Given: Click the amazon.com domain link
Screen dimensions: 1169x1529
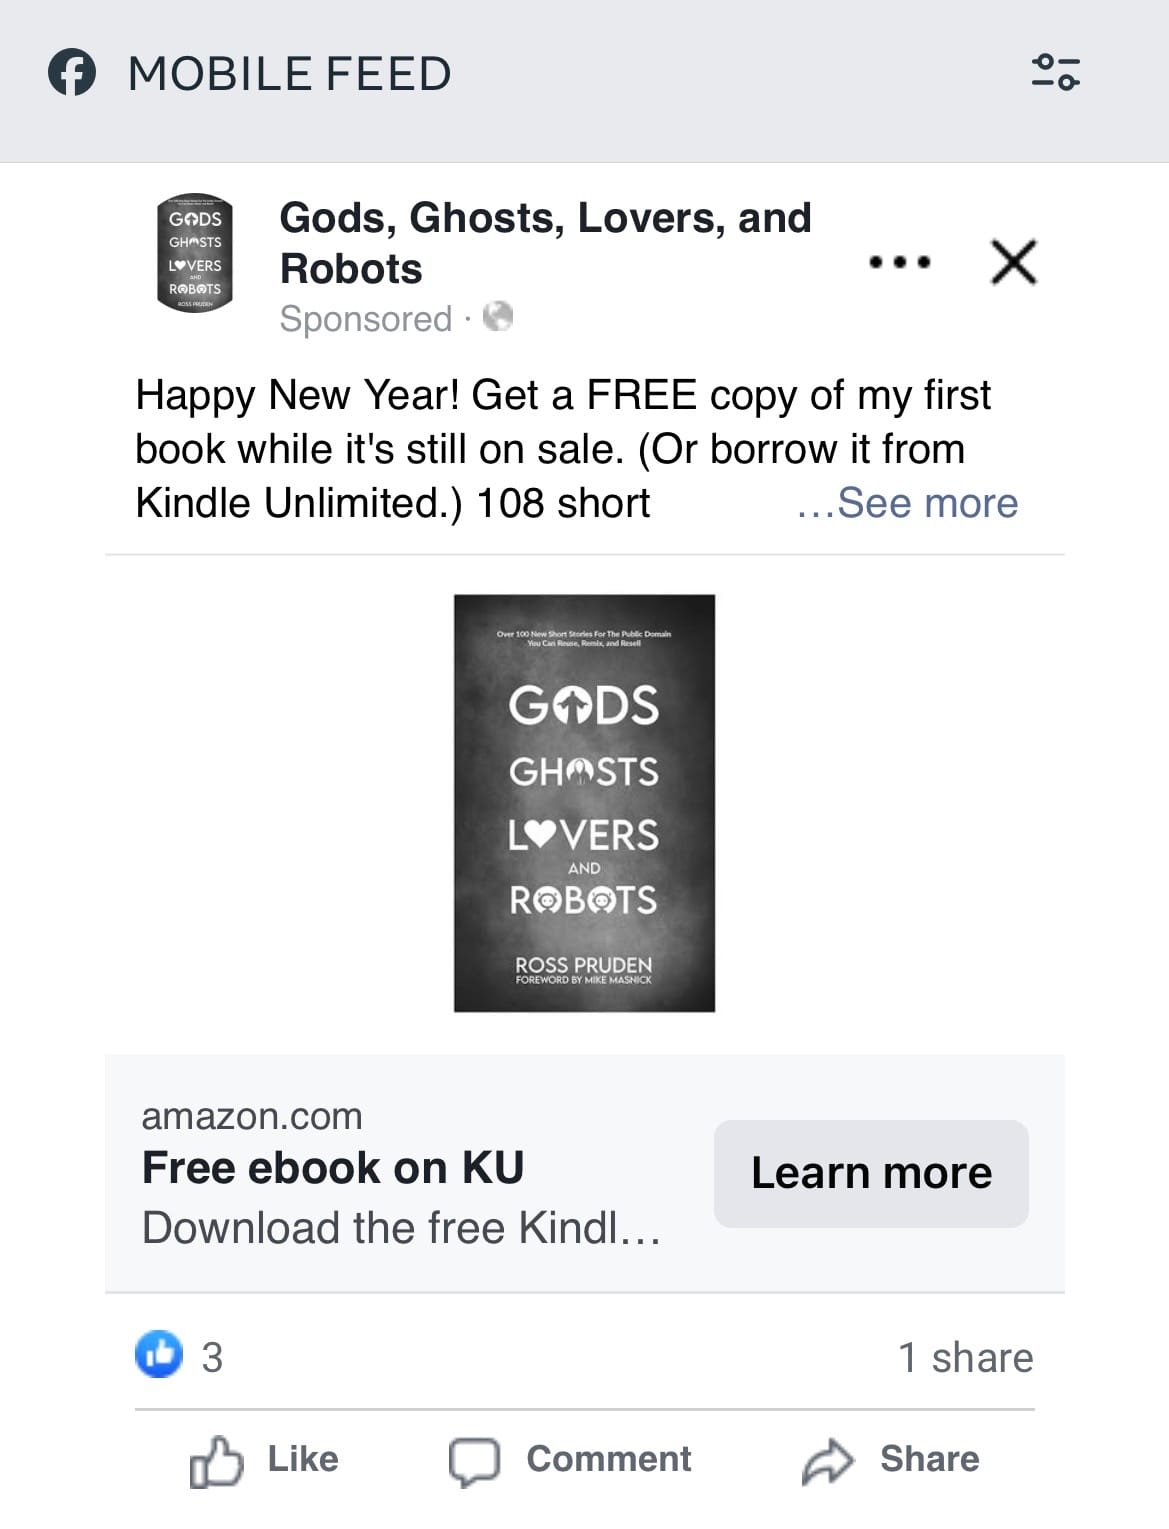Looking at the screenshot, I should pos(252,1116).
